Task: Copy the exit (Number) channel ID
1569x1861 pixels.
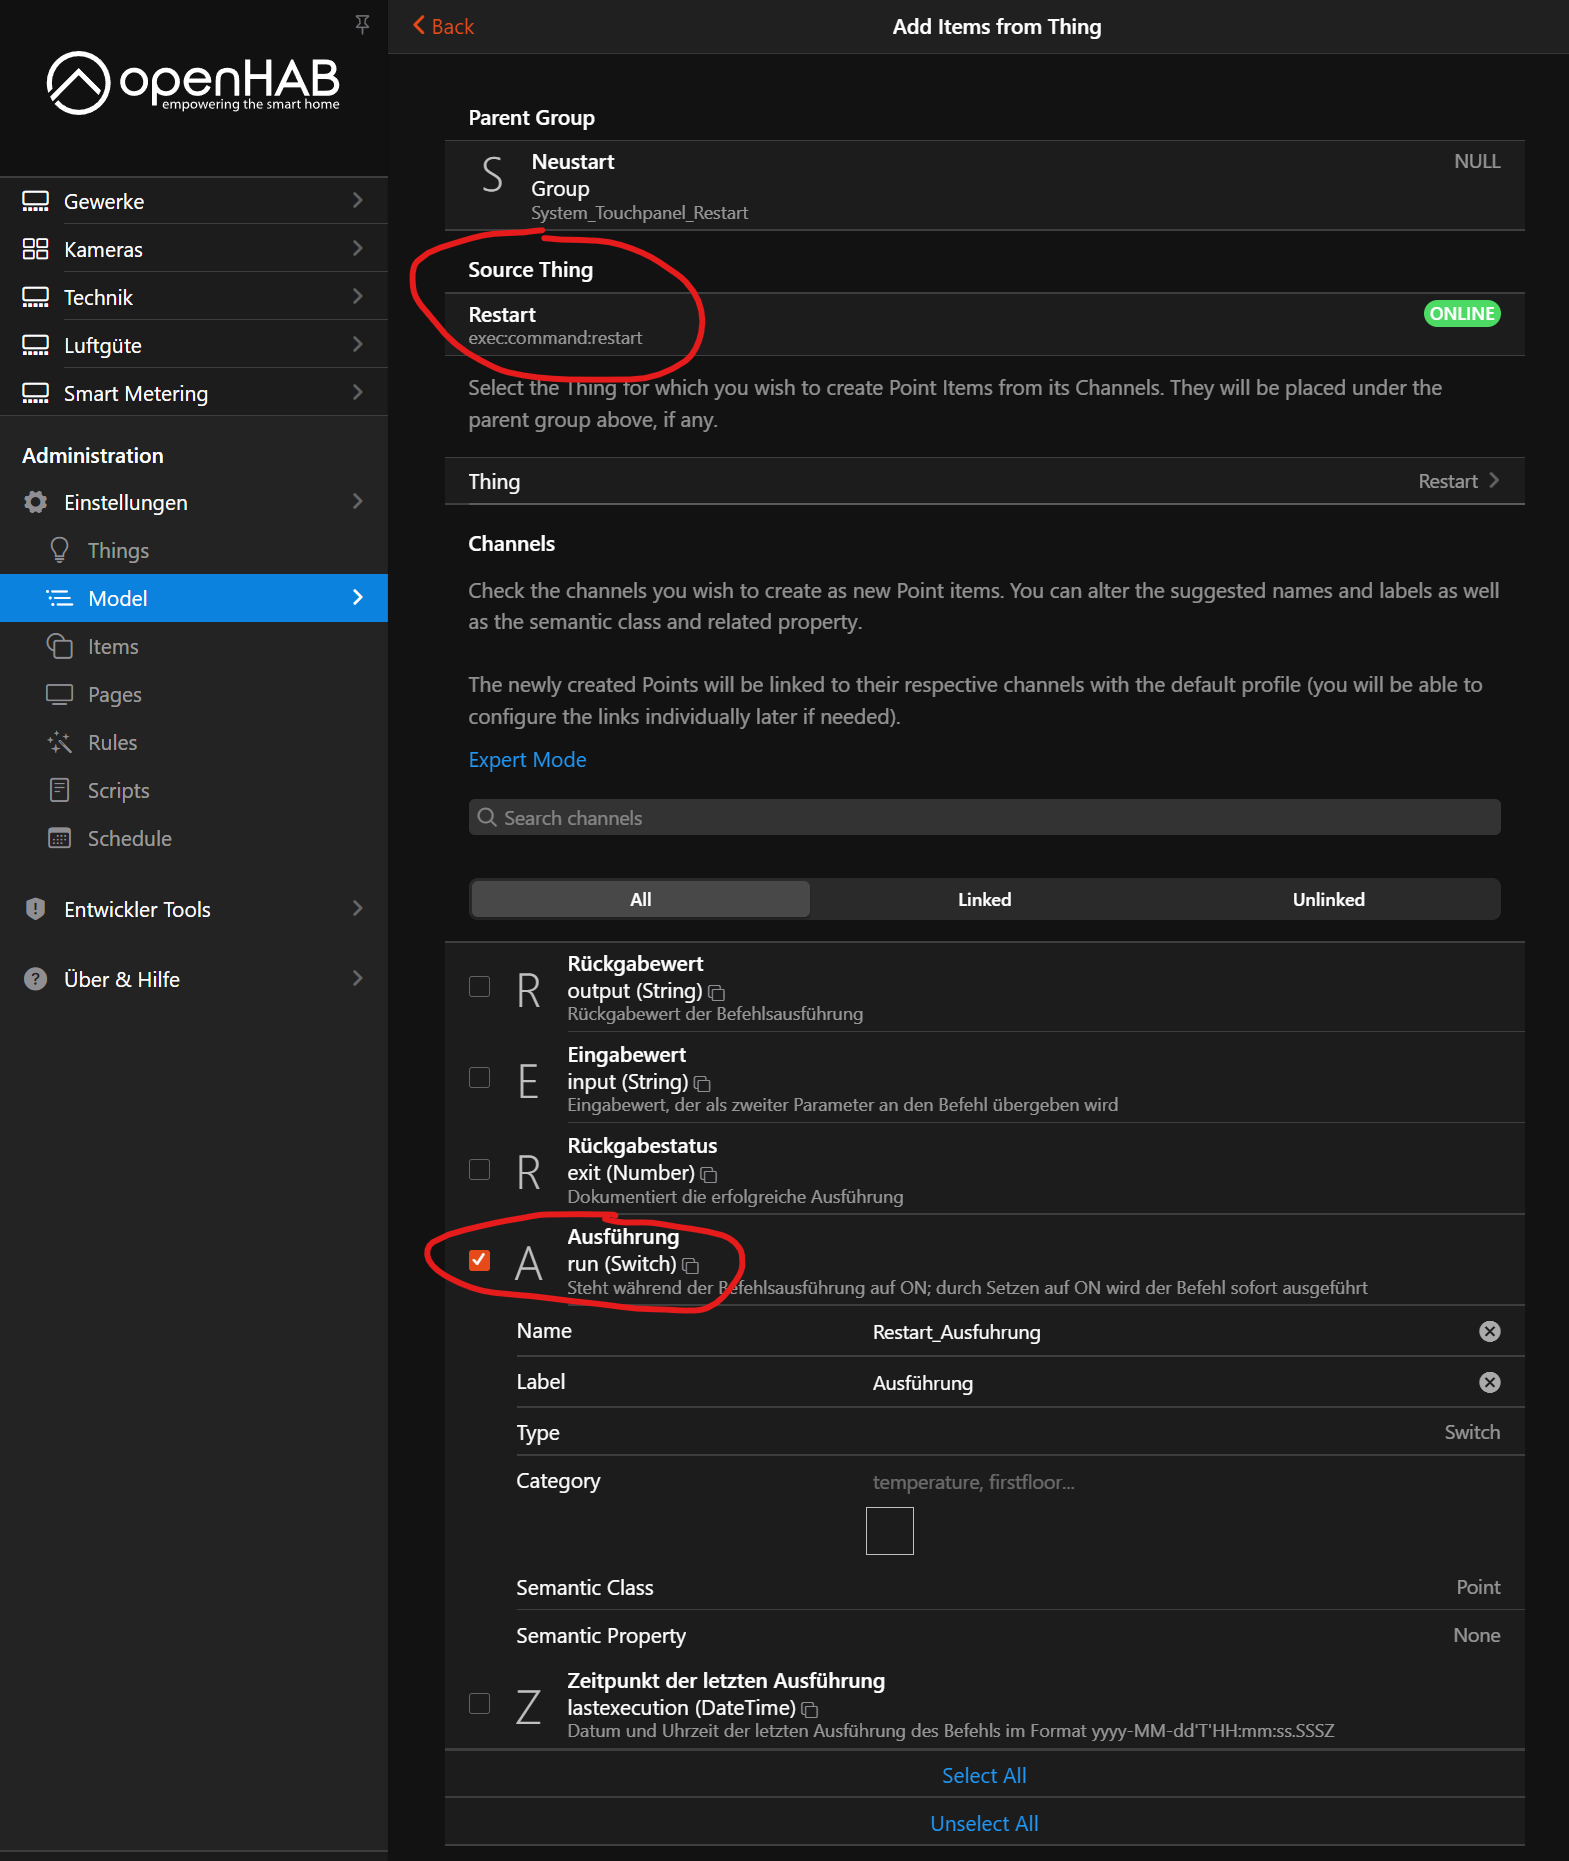Action: [709, 1175]
